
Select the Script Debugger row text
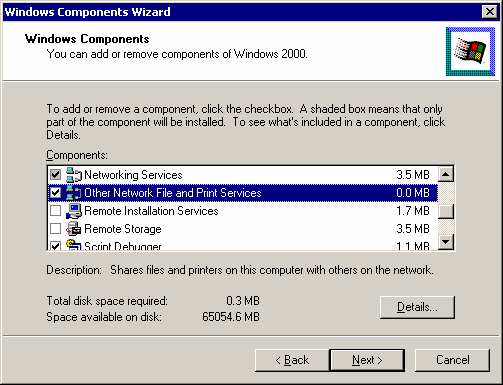coord(123,246)
